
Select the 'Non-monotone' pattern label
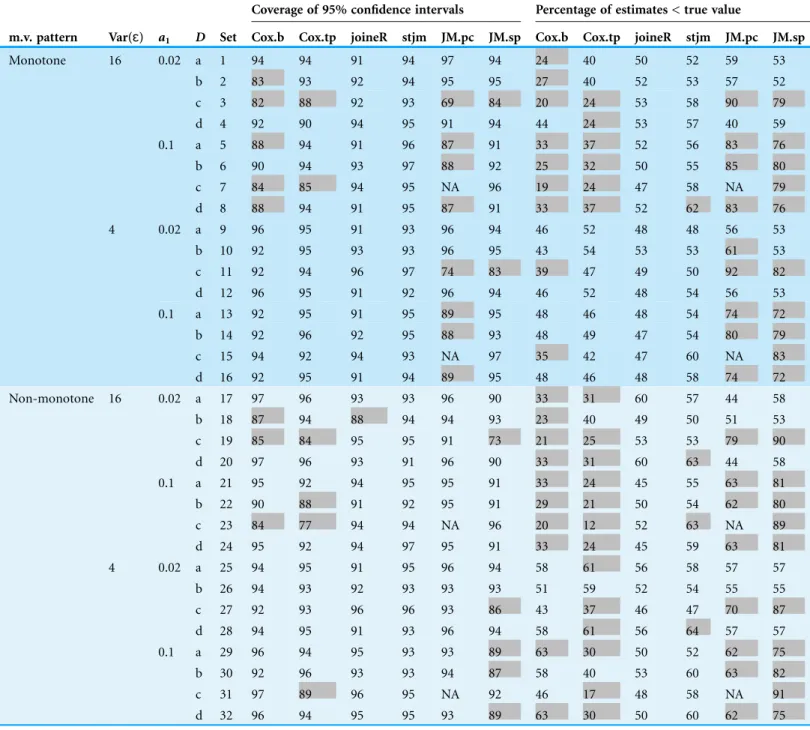click(51, 399)
